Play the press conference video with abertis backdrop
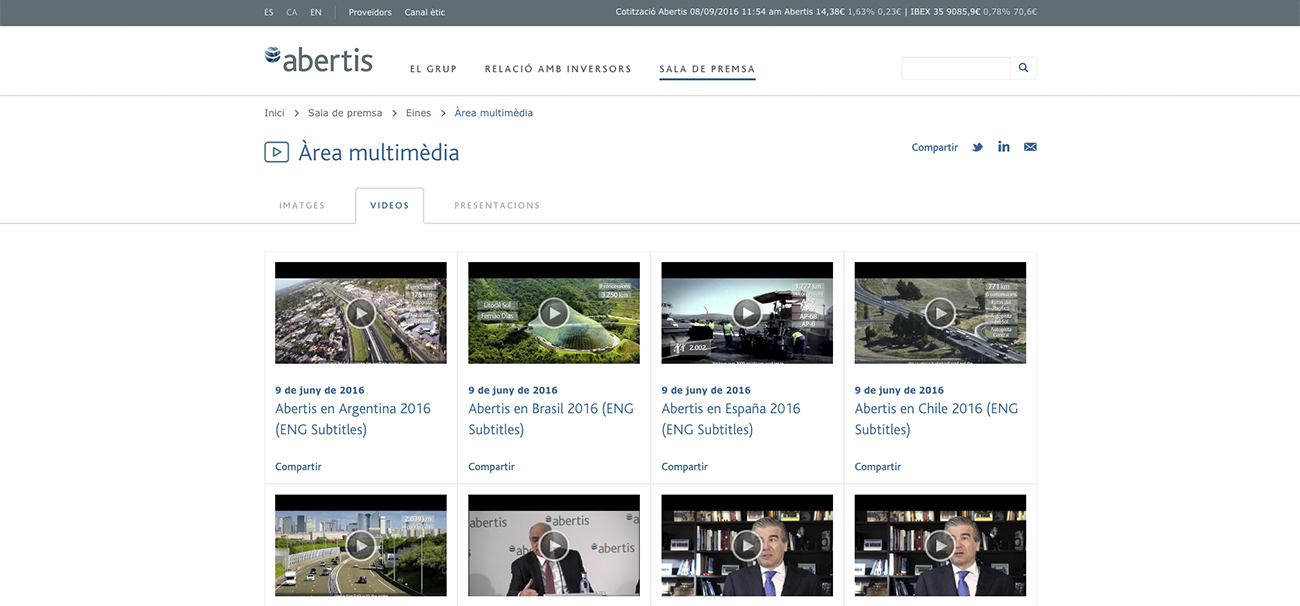The width and height of the screenshot is (1300, 606). (x=554, y=545)
